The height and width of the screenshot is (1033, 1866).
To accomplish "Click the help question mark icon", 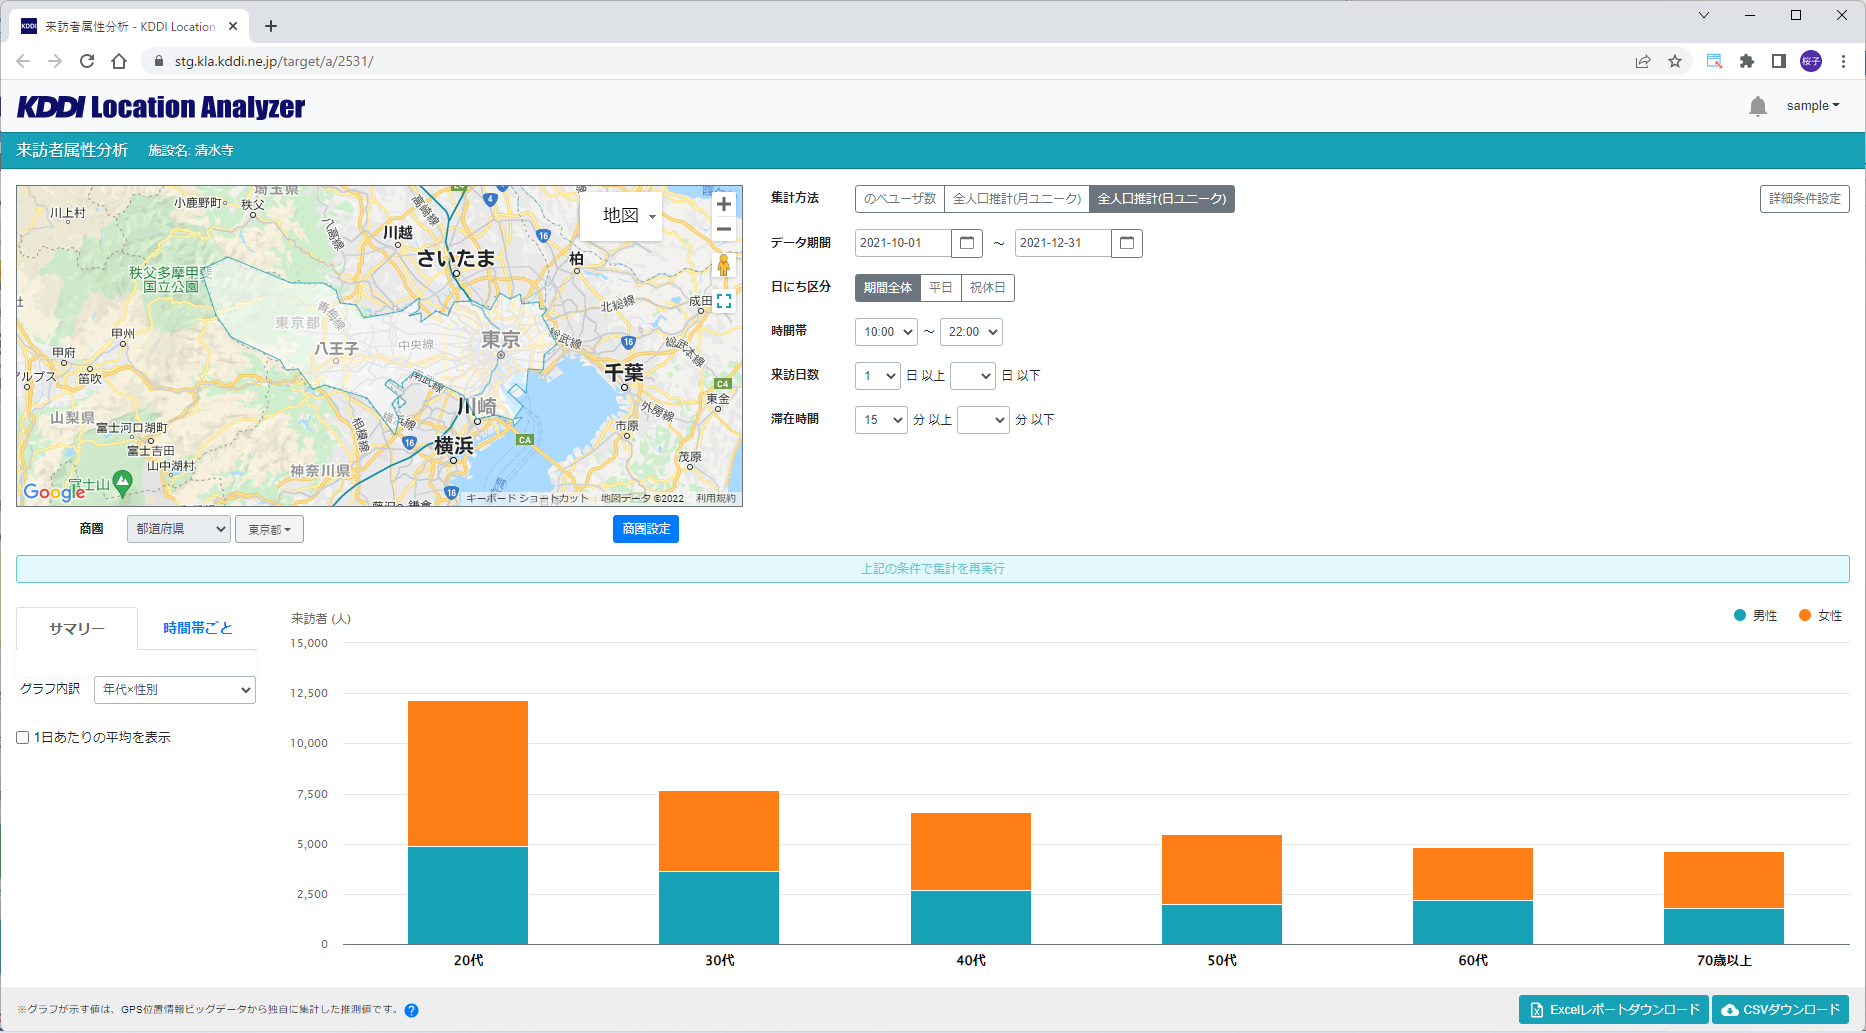I will [x=411, y=1010].
